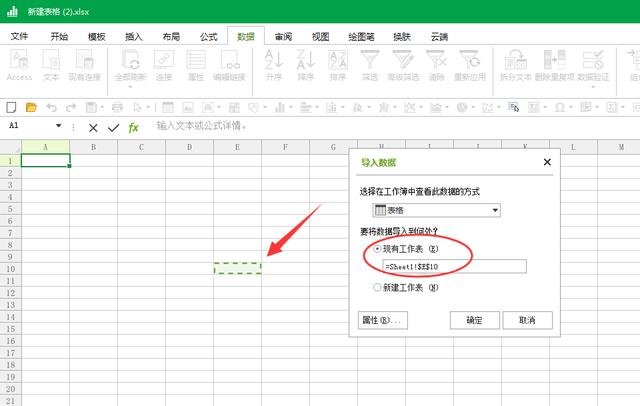Click the new blank document icon

[x=11, y=107]
